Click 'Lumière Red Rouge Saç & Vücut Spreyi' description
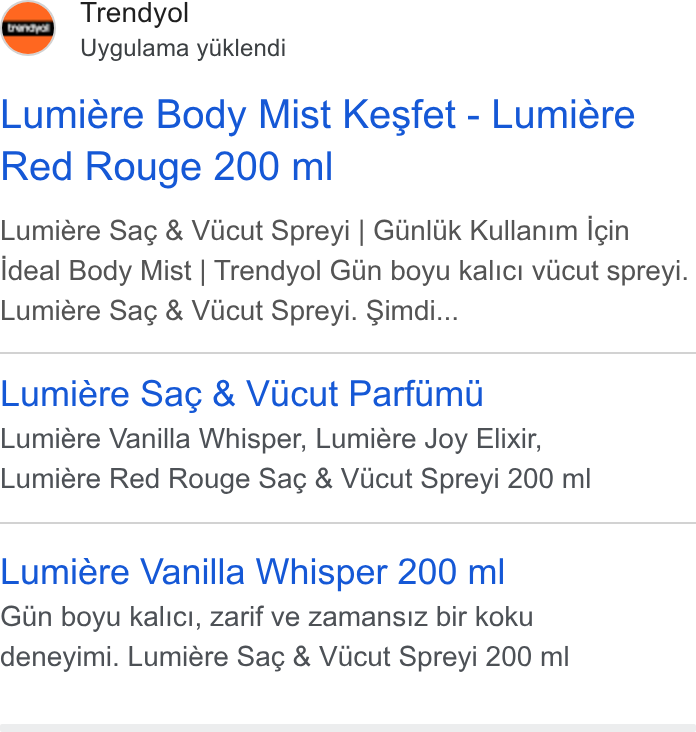The height and width of the screenshot is (732, 696). pos(296,479)
